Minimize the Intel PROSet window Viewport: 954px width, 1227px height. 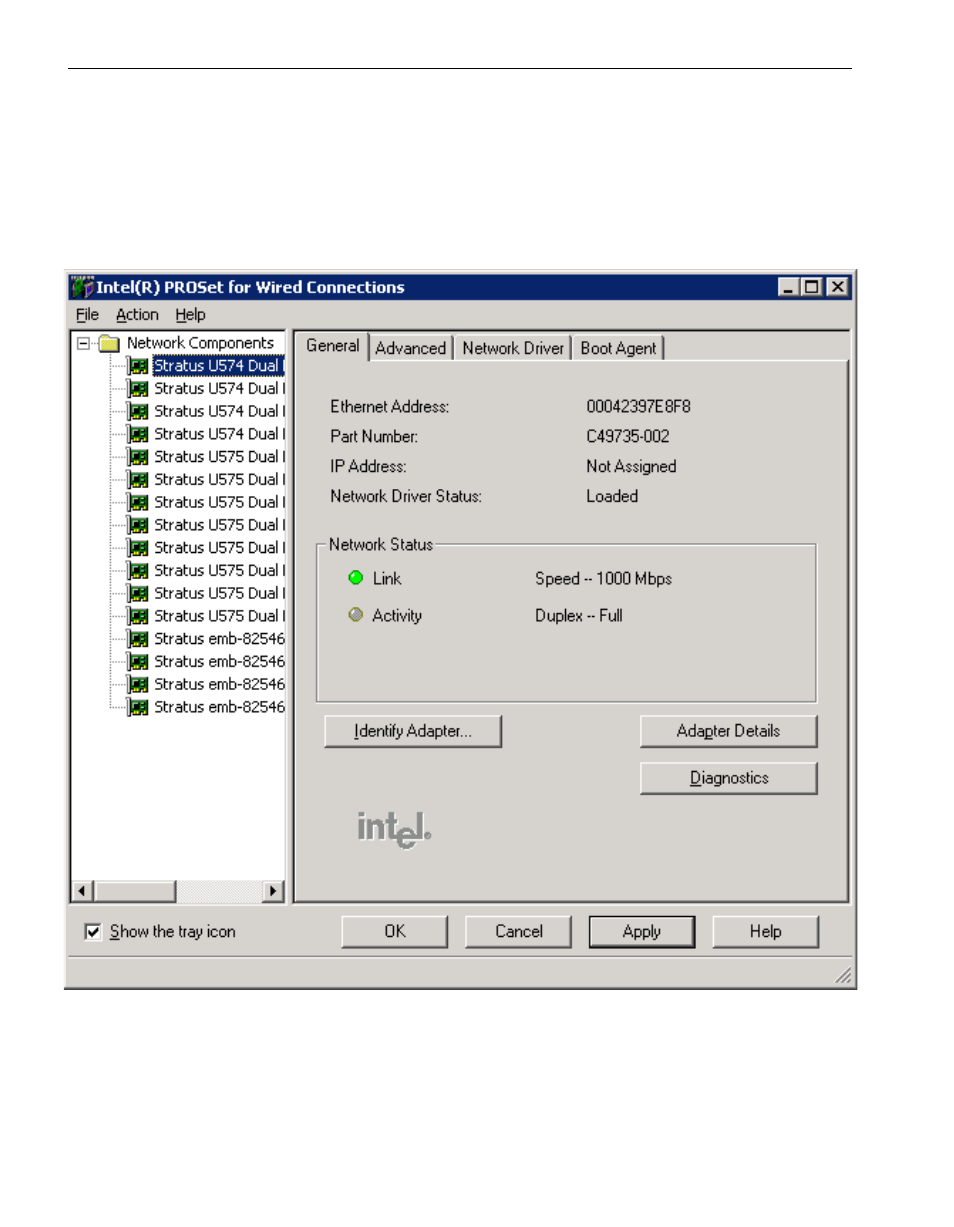click(x=791, y=287)
